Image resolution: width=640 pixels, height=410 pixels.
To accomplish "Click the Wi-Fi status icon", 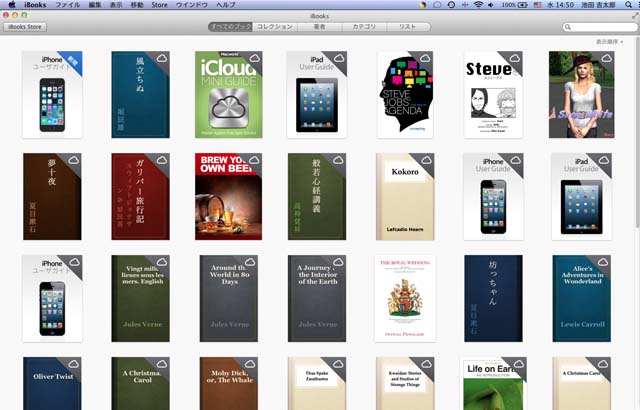I will point(478,5).
